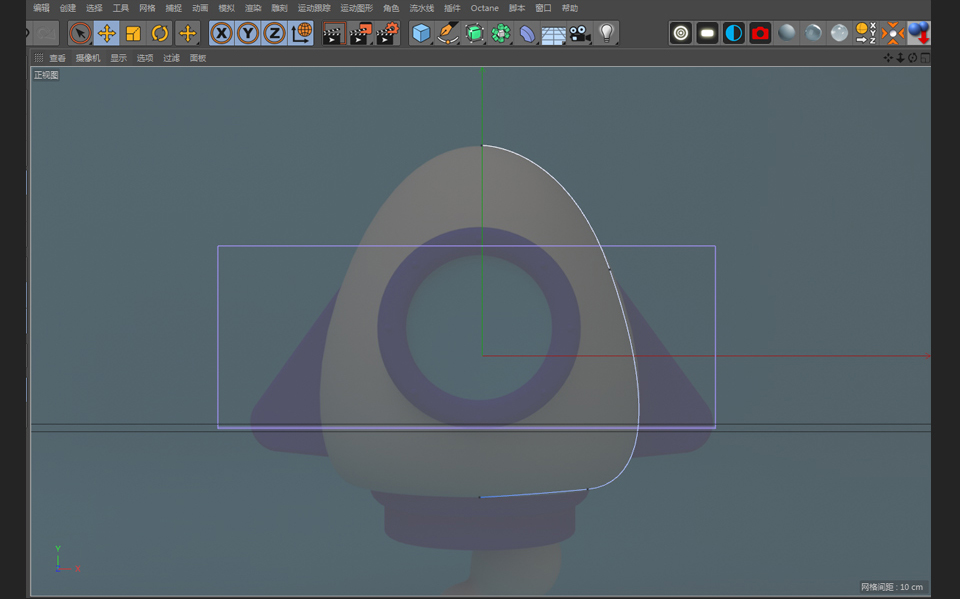The height and width of the screenshot is (599, 960).
Task: Open render settings clapperboard with gear
Action: [387, 33]
